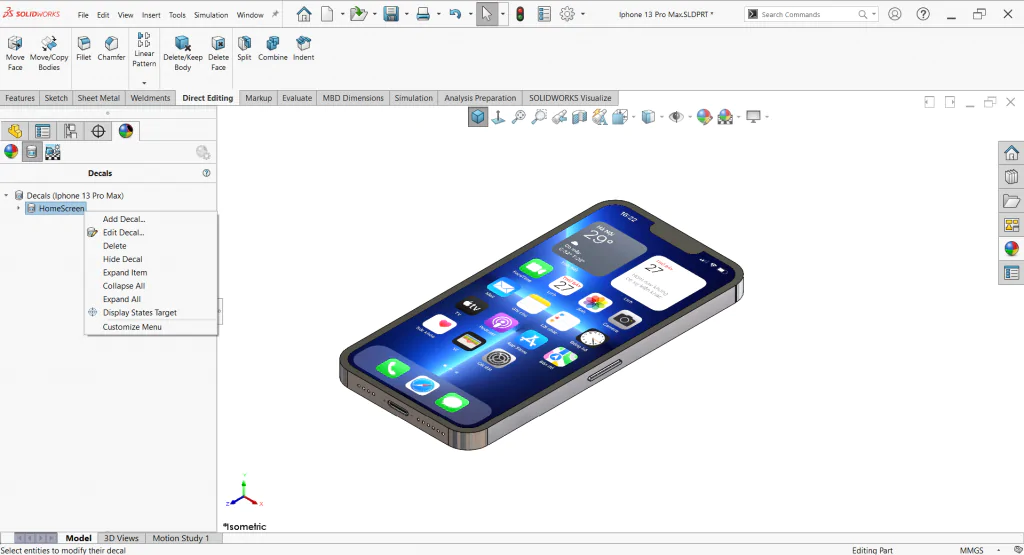Select the Indent tool
This screenshot has width=1024, height=555.
303,49
